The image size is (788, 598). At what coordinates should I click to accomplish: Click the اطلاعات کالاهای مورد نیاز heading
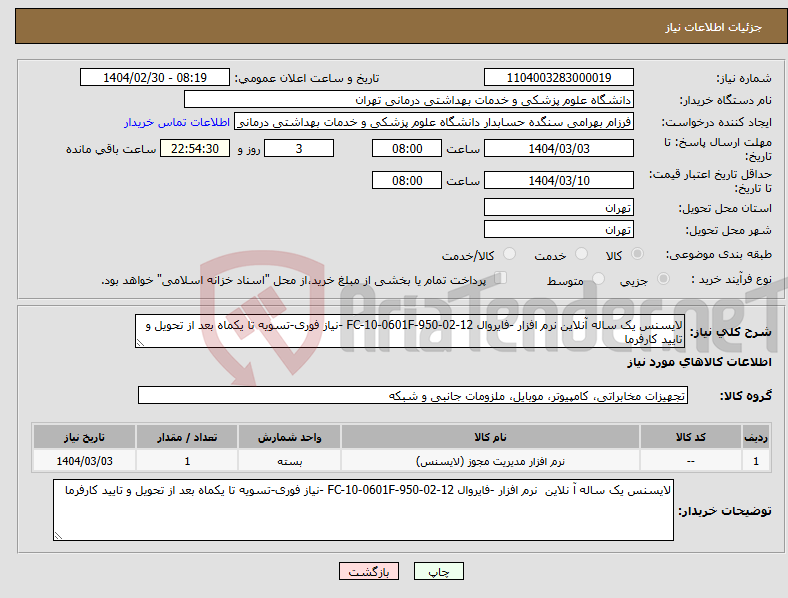(x=699, y=362)
